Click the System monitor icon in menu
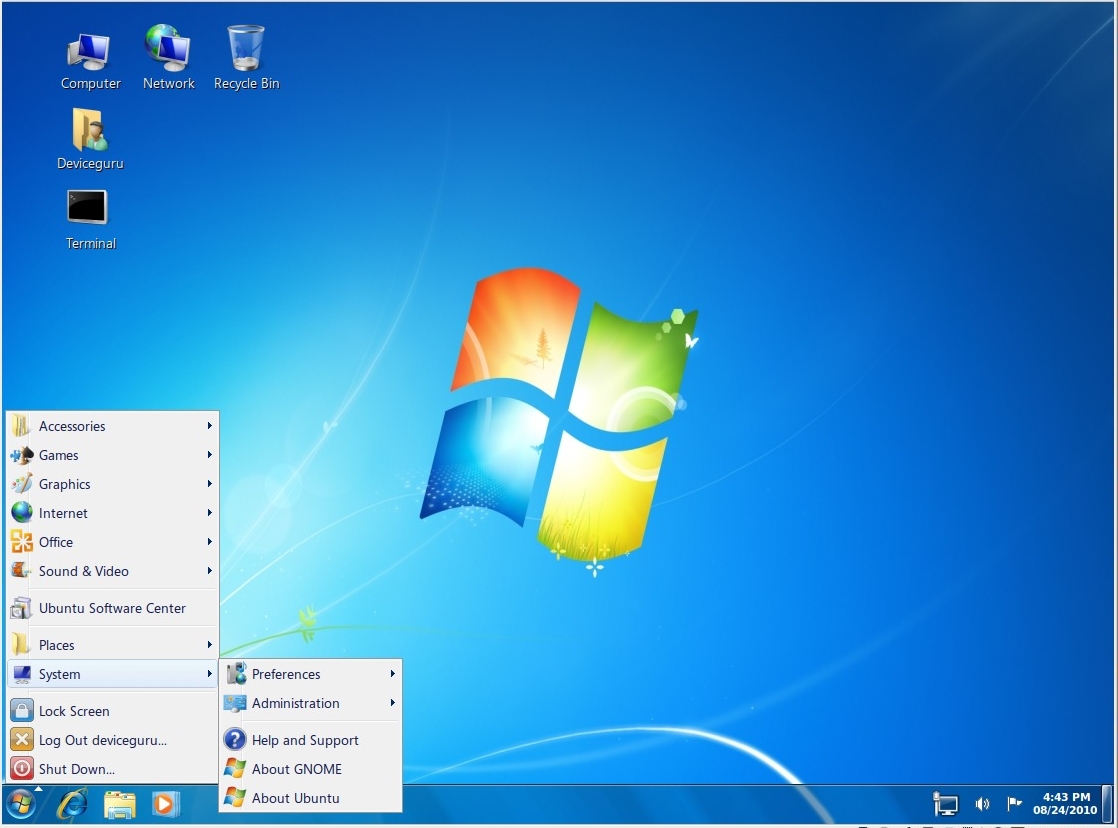Screen dimensions: 1118x828 pyautogui.click(x=21, y=674)
